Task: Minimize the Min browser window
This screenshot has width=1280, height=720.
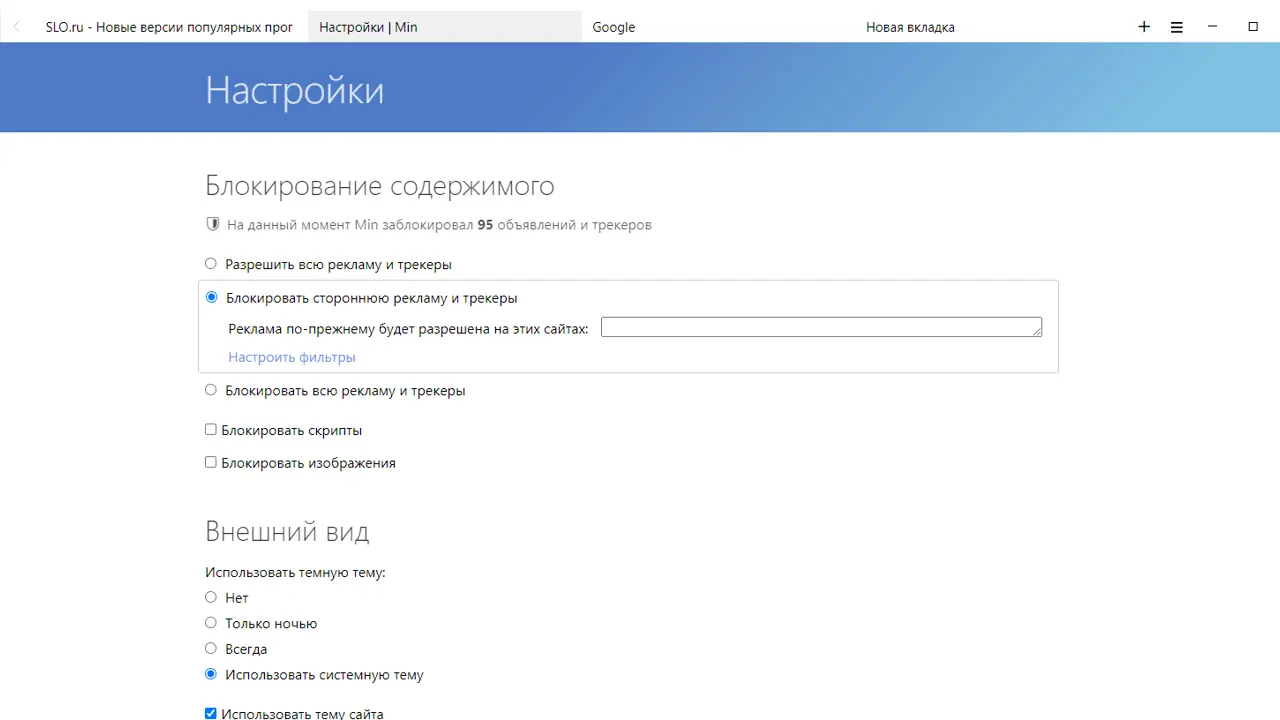Action: pos(1213,27)
